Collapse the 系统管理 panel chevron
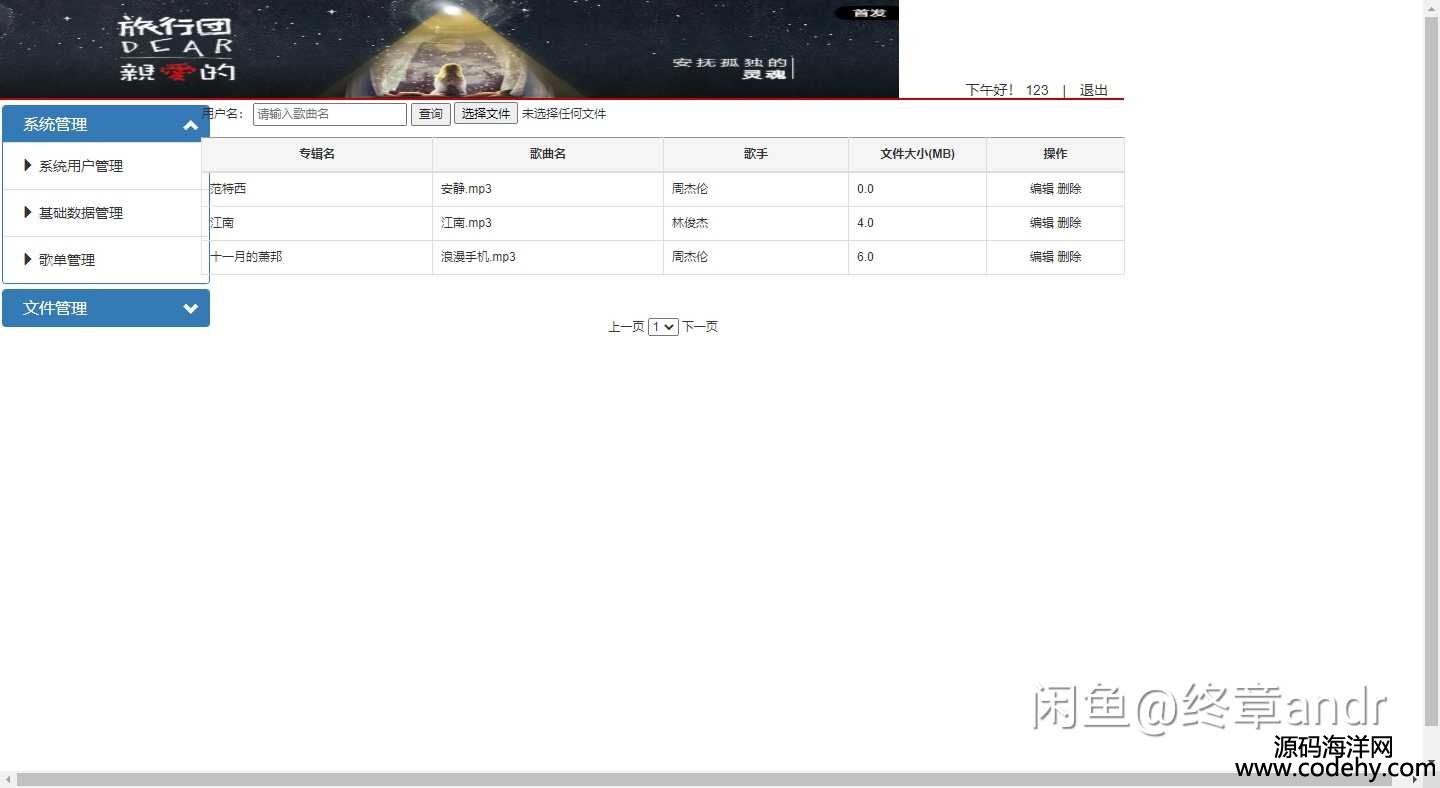The height and width of the screenshot is (788, 1440). click(x=191, y=125)
